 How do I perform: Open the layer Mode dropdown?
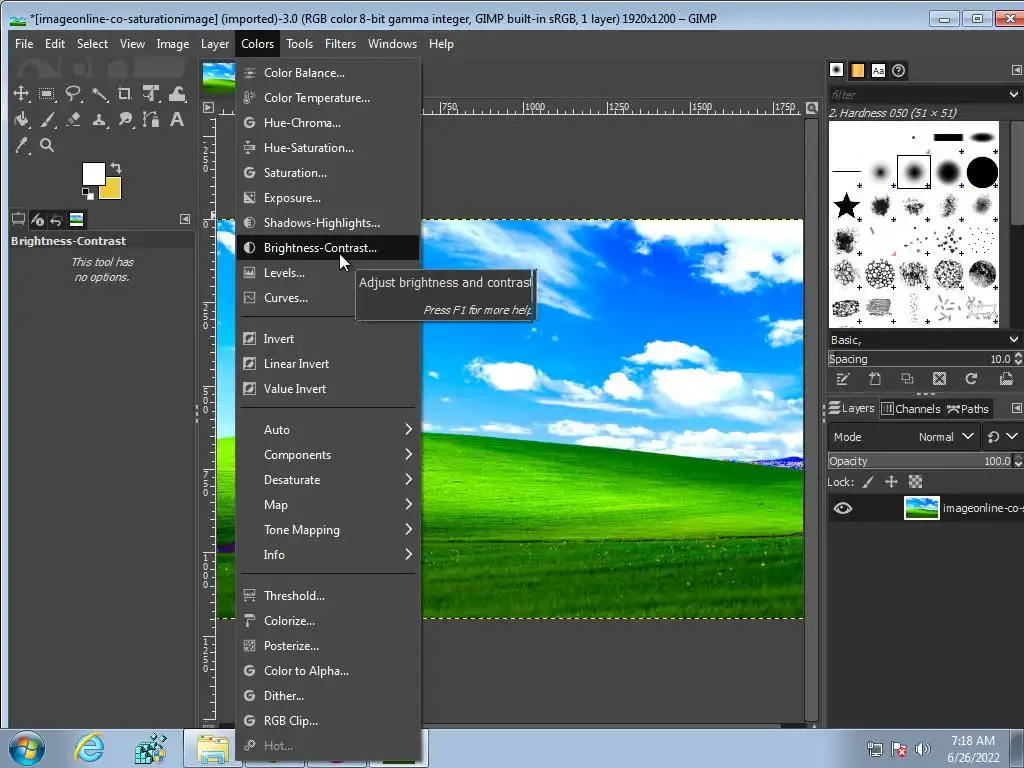pyautogui.click(x=904, y=437)
